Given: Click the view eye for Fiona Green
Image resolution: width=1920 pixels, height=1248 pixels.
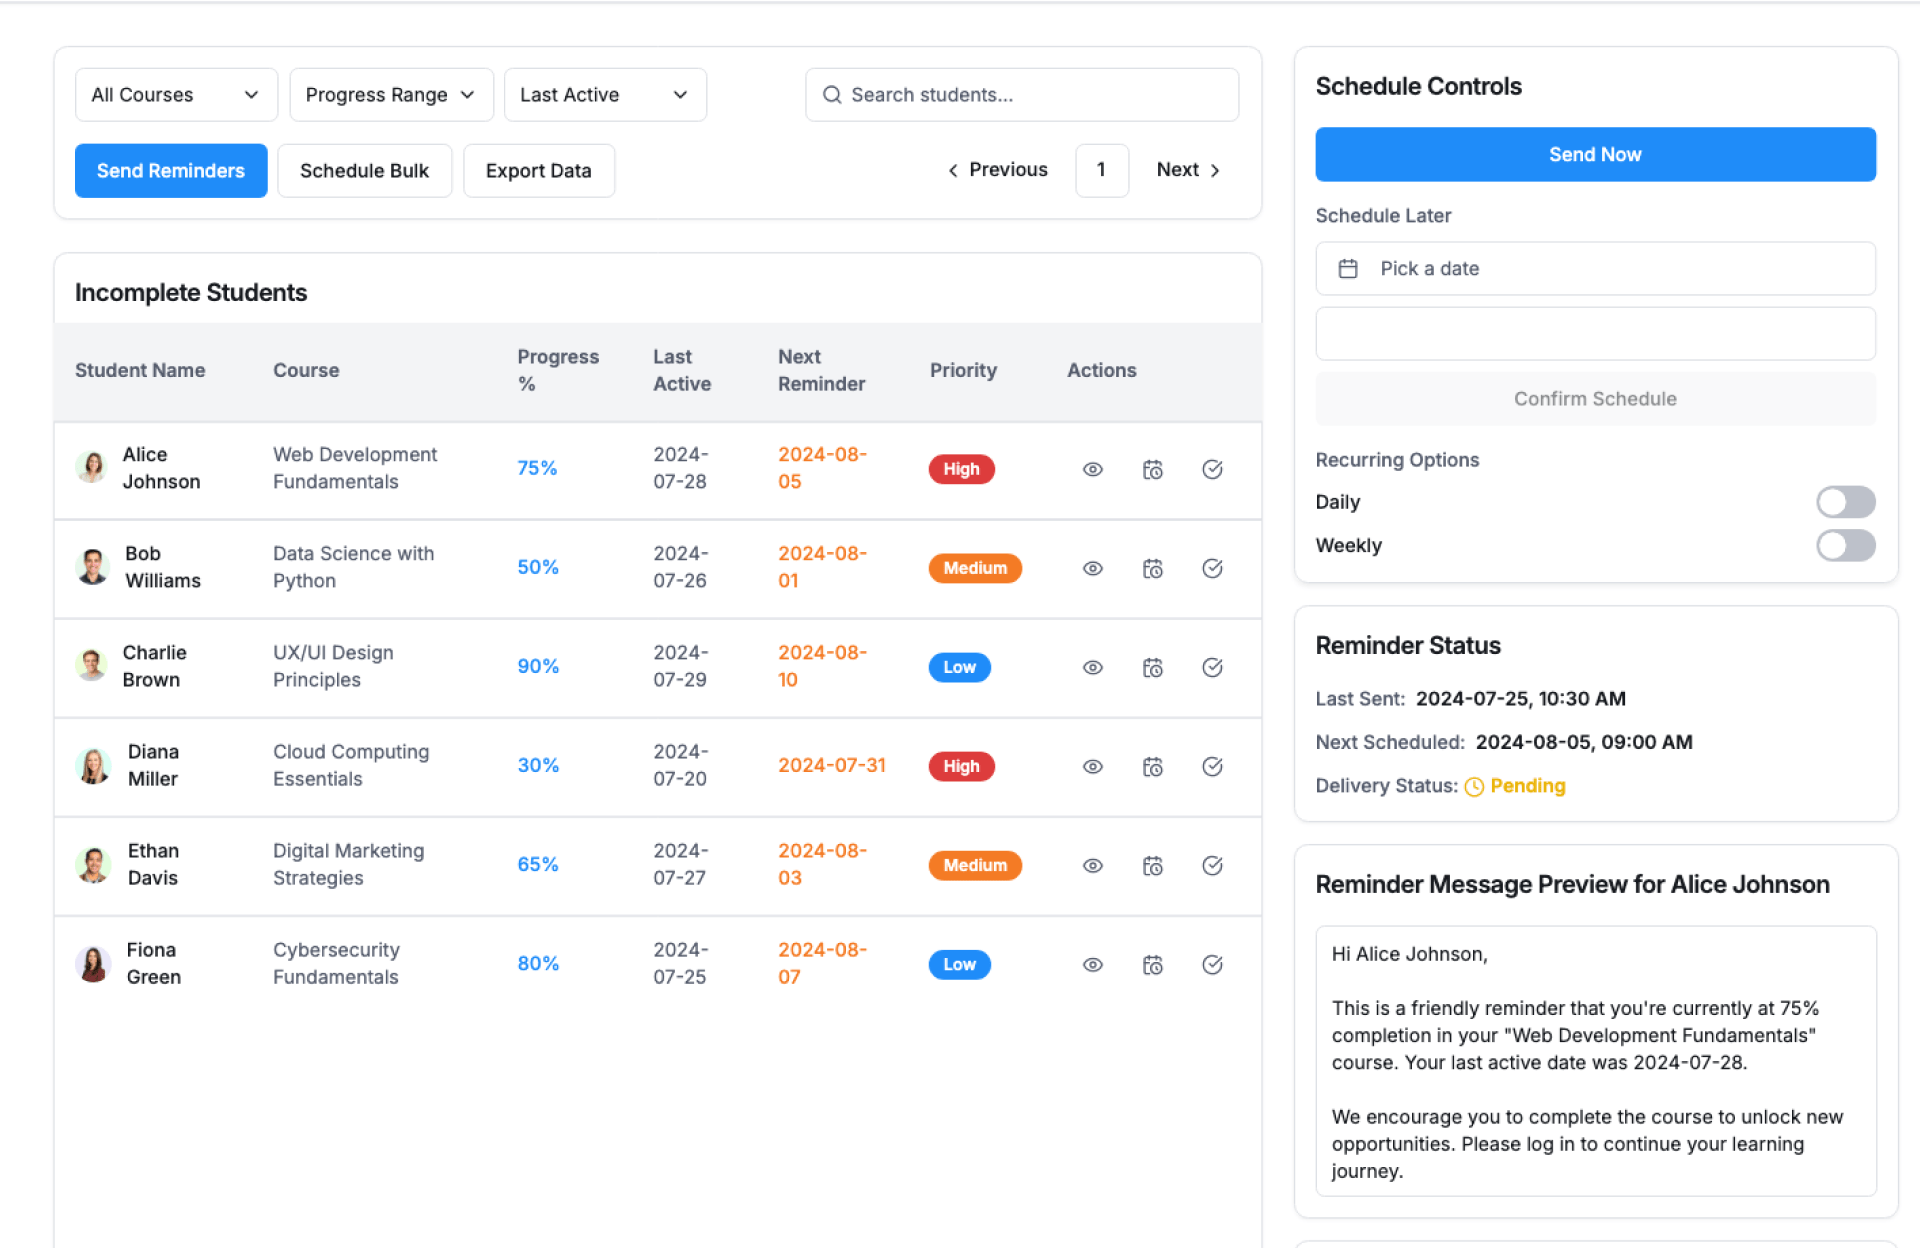Looking at the screenshot, I should [x=1092, y=964].
